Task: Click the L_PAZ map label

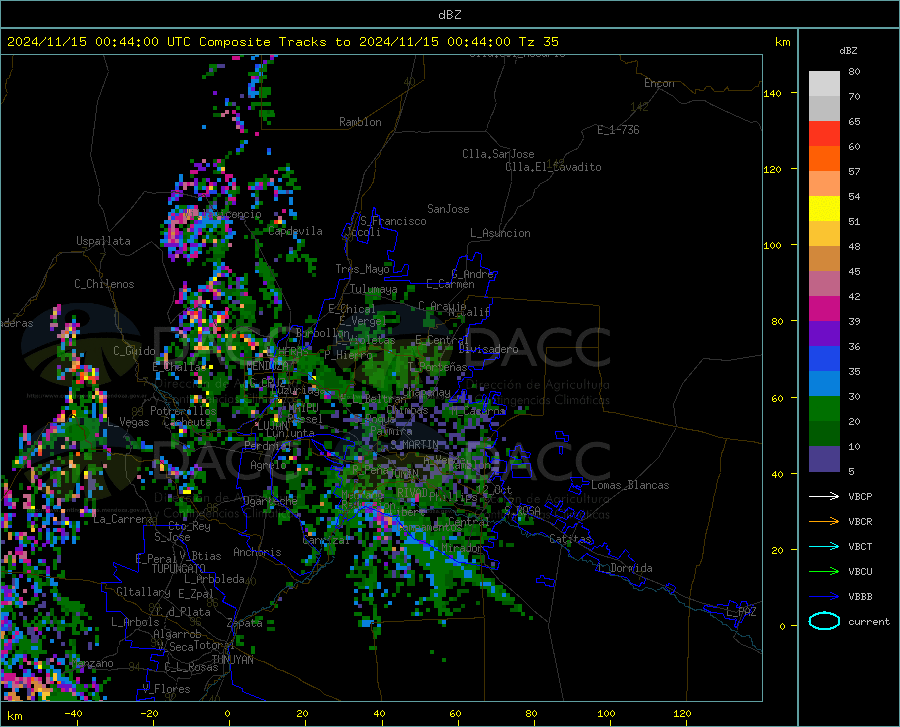Action: pos(741,612)
